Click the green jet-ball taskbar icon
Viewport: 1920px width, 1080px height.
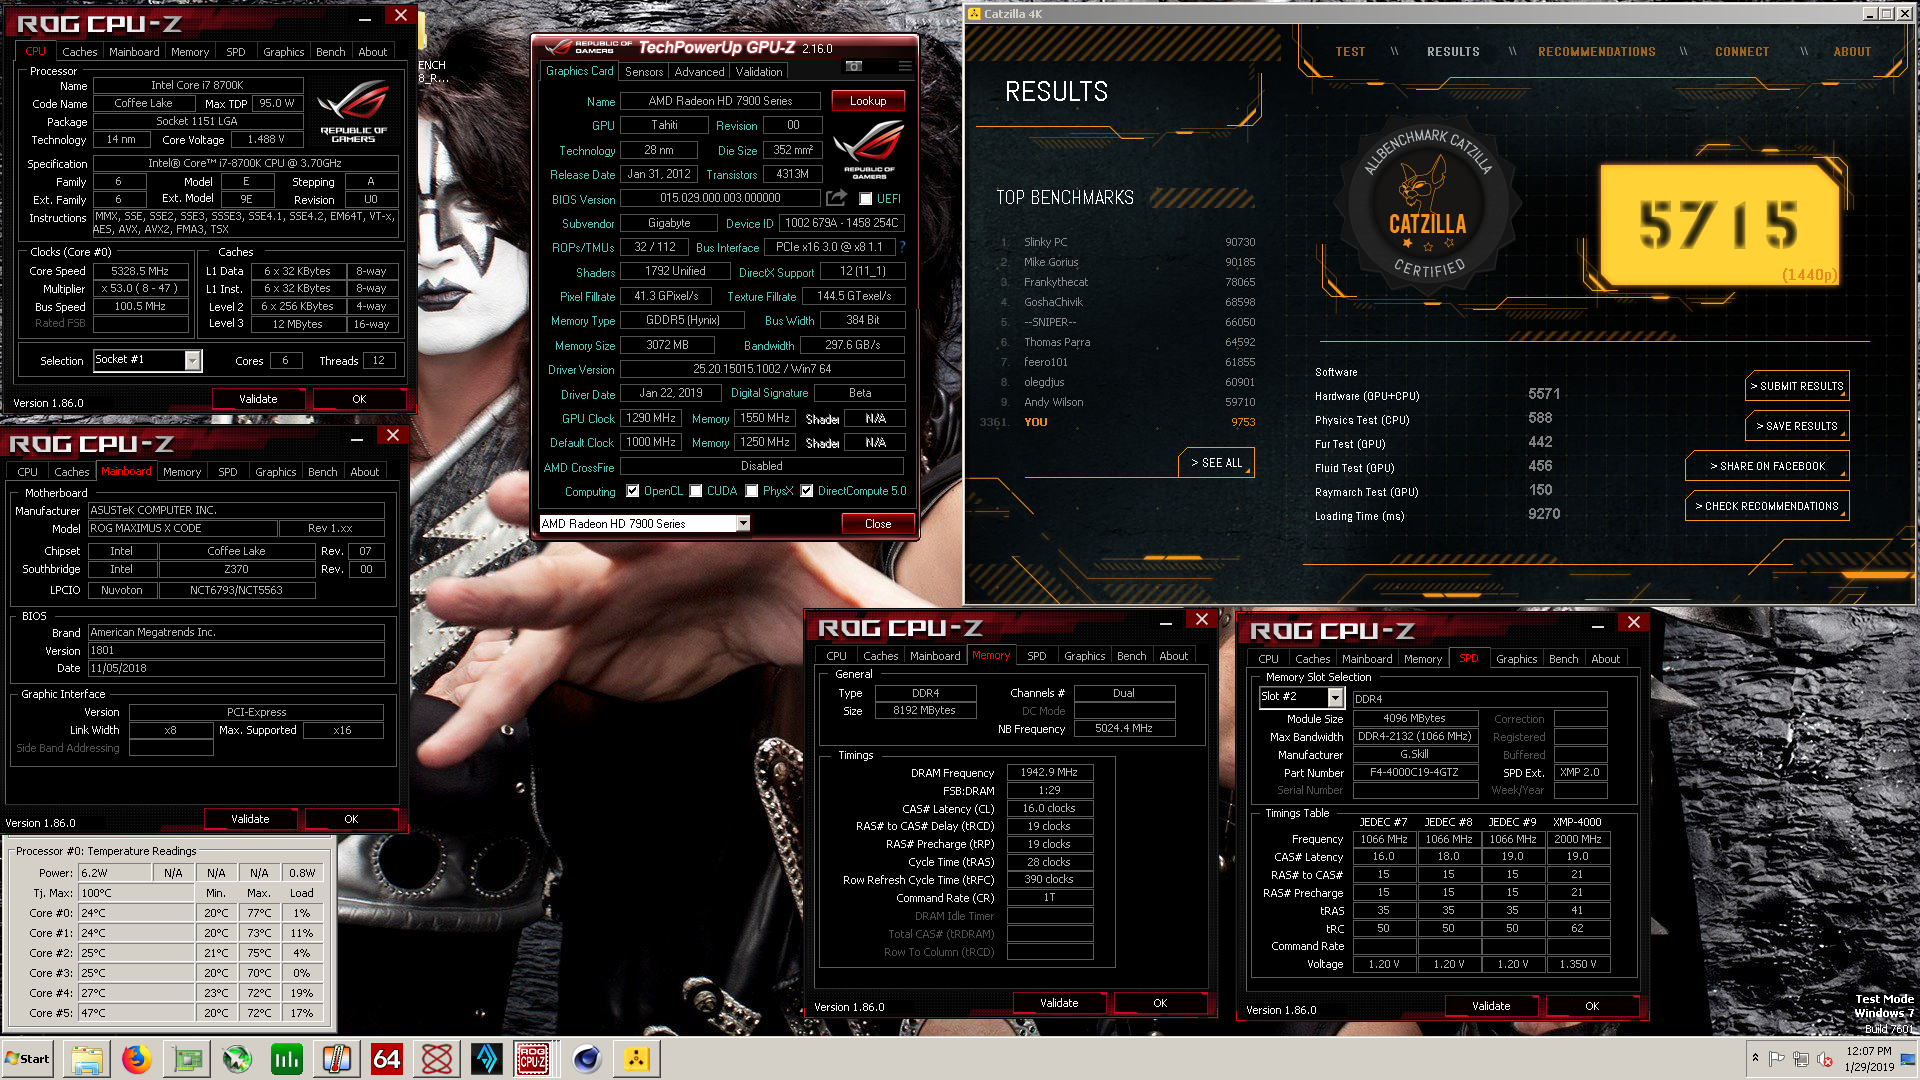point(237,1059)
